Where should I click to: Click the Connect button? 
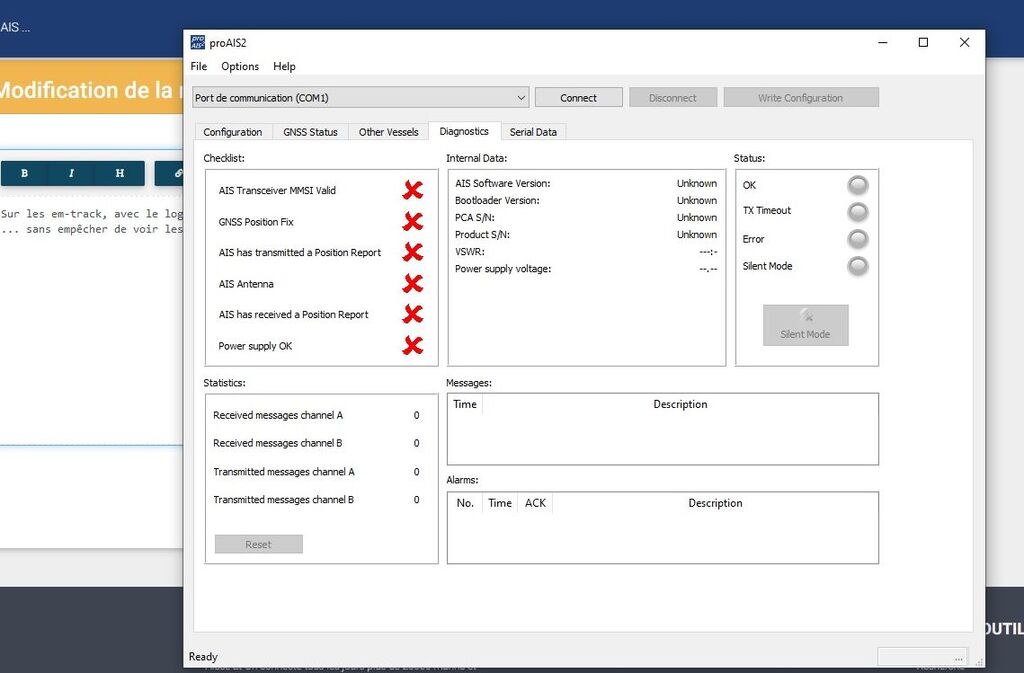click(x=579, y=97)
